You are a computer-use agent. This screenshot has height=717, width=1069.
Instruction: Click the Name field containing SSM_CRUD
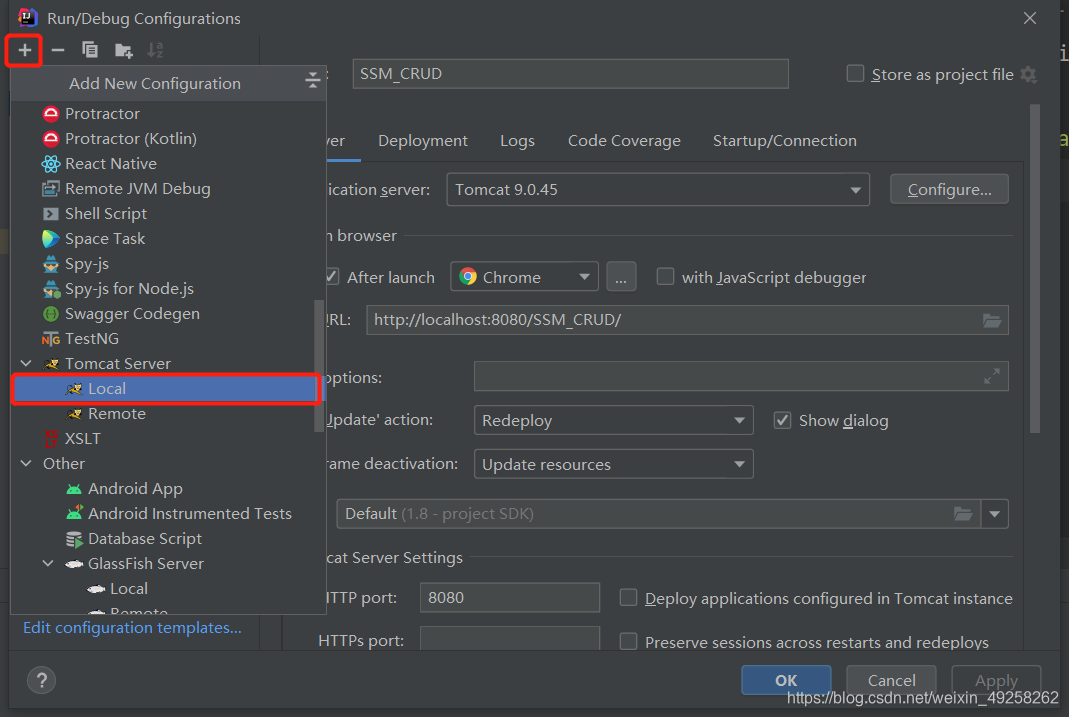pyautogui.click(x=570, y=74)
